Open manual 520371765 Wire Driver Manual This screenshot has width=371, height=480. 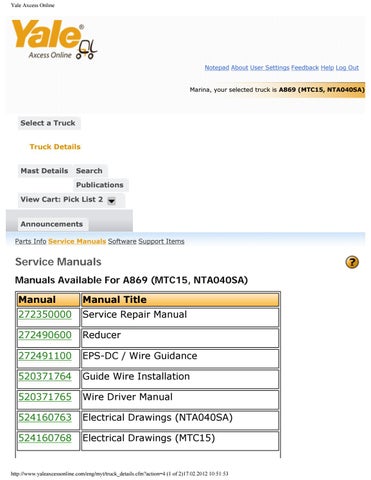click(45, 397)
